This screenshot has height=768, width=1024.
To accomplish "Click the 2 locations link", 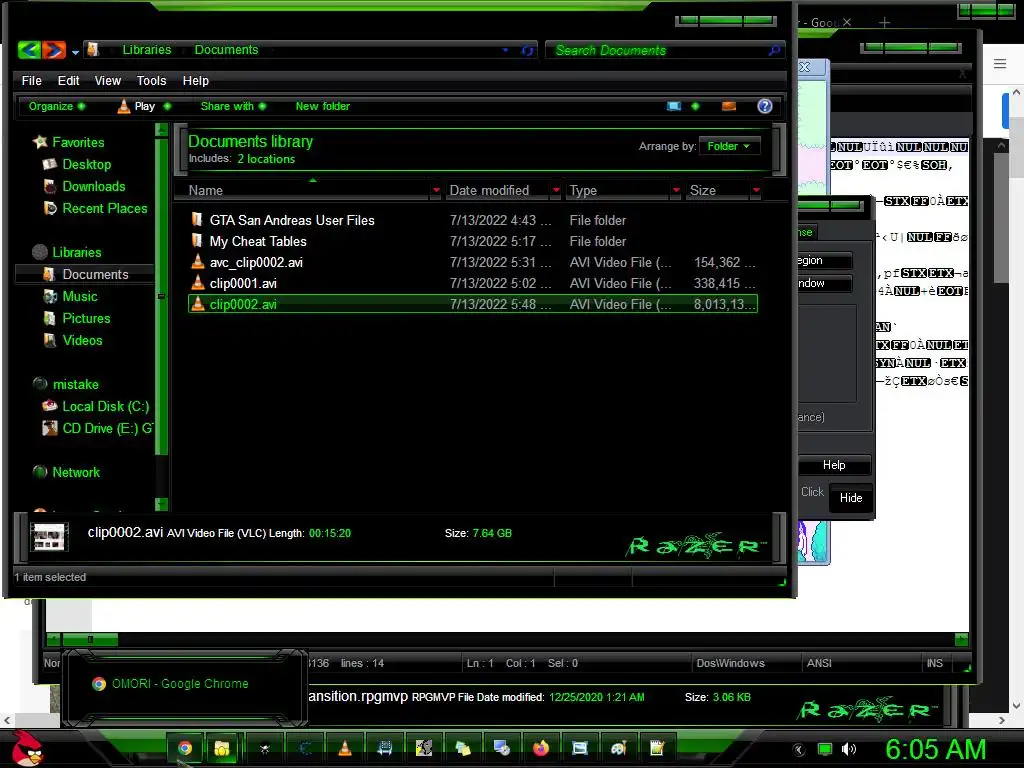I will (266, 159).
